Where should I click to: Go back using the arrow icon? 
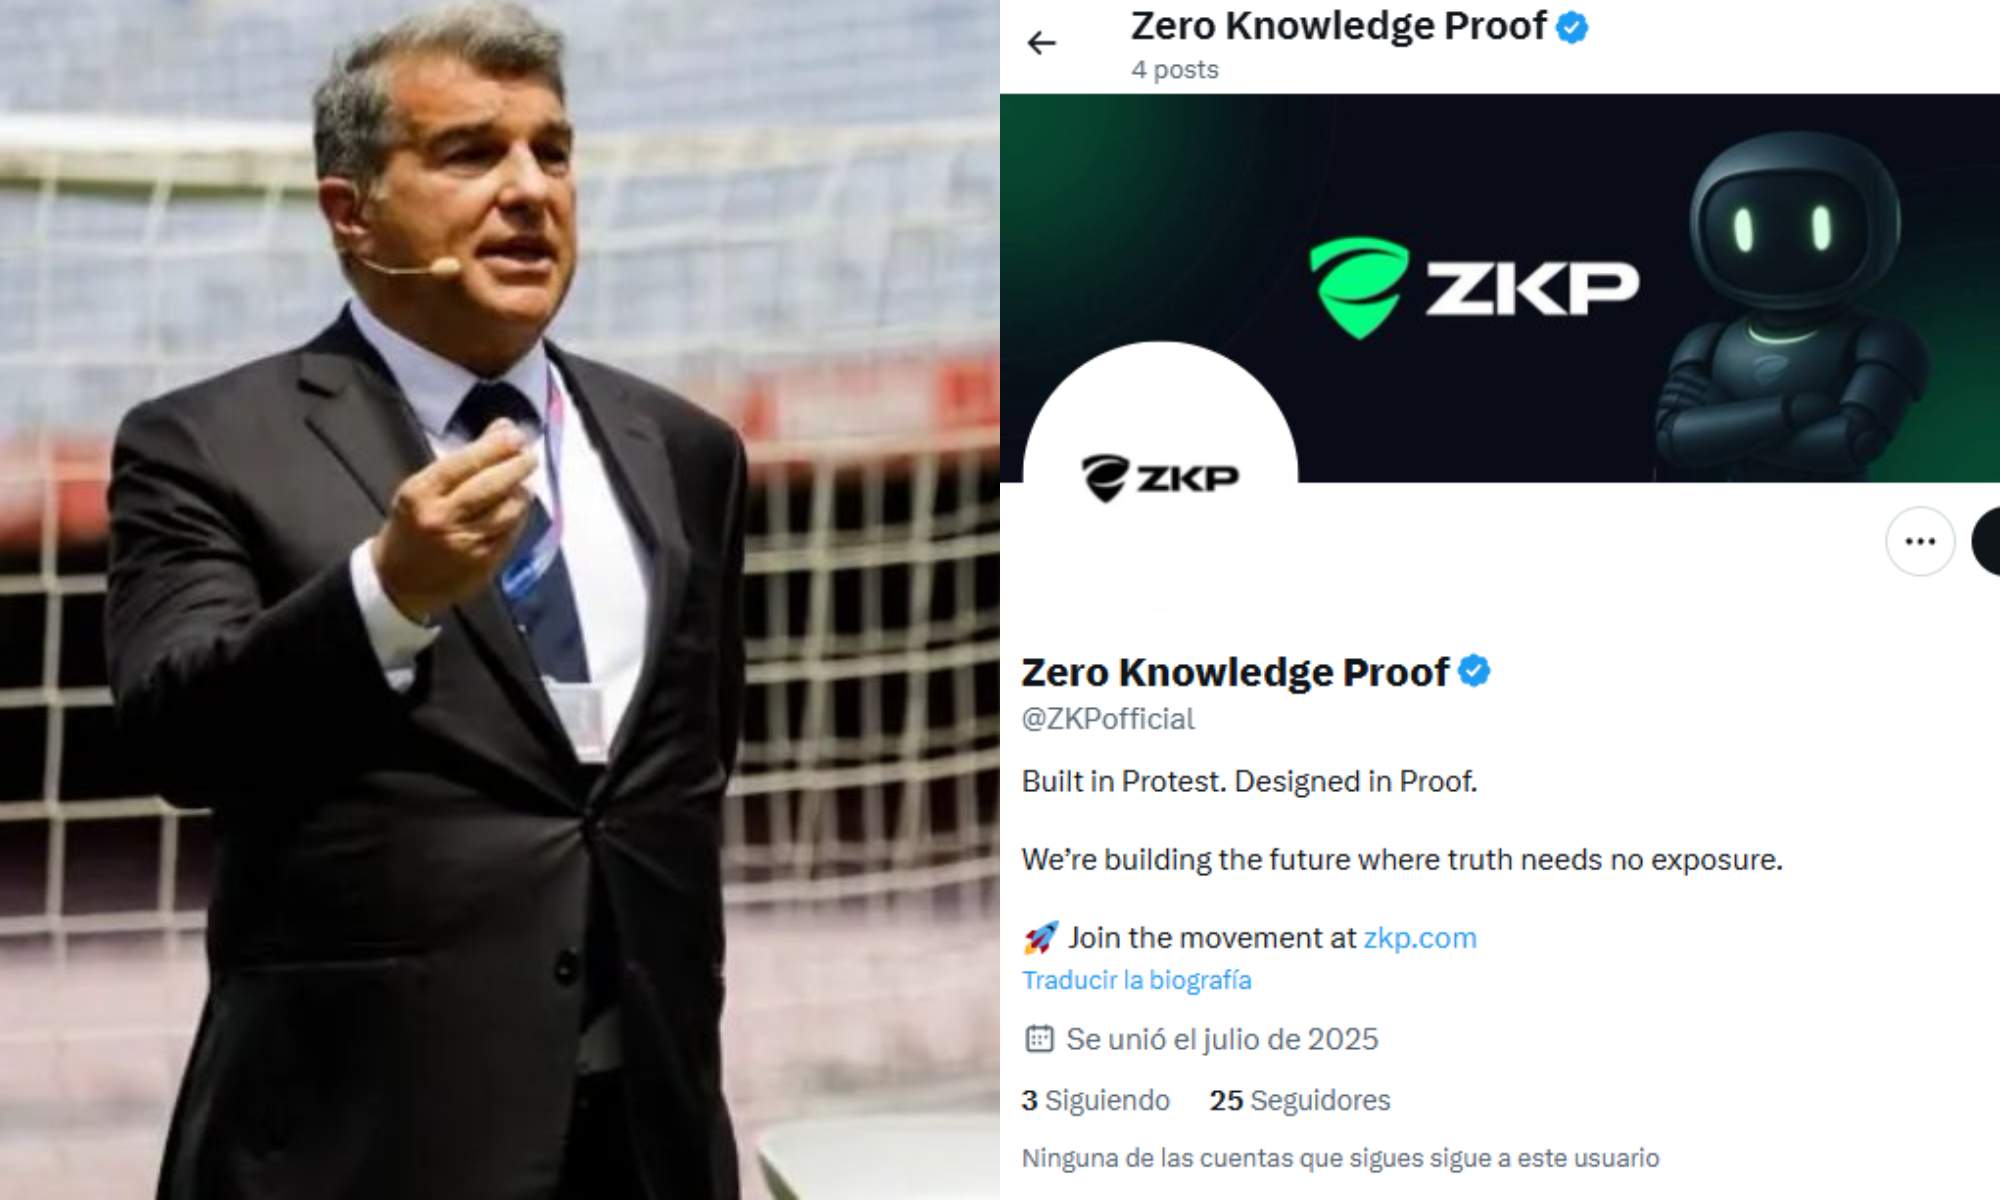(x=1042, y=43)
